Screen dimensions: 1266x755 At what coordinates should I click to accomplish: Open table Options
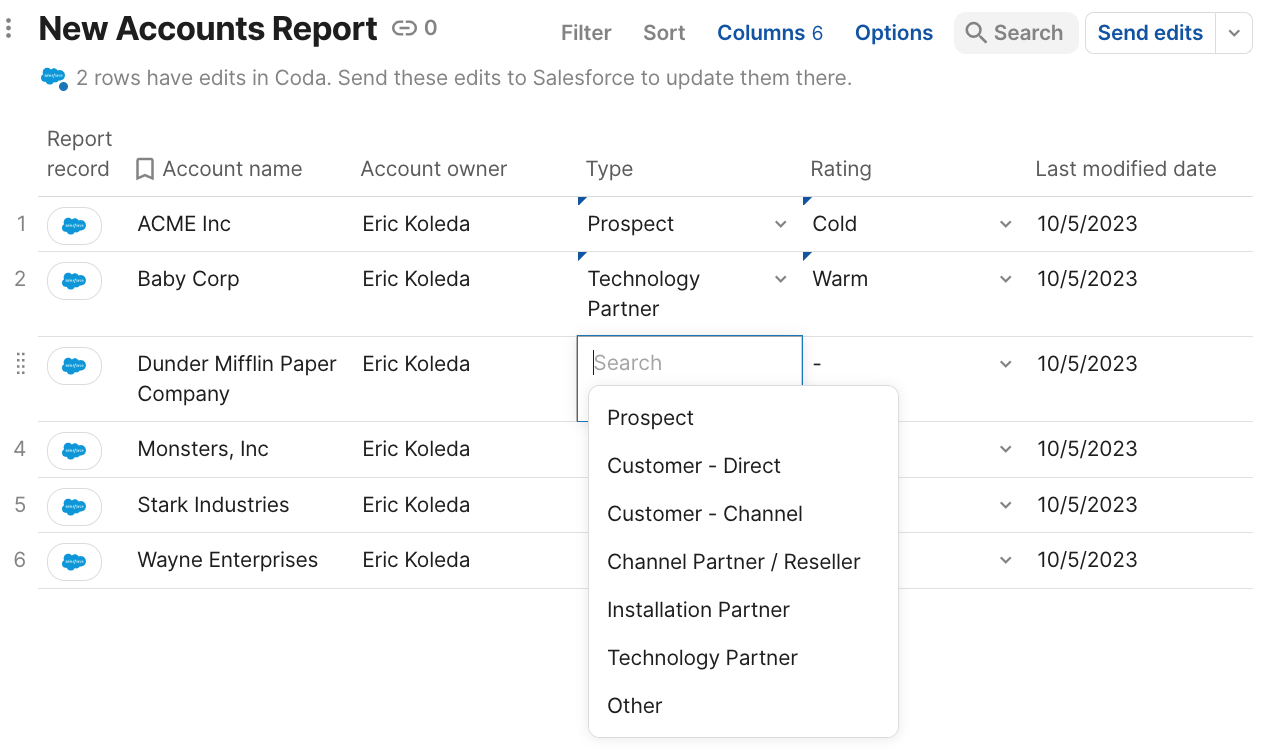point(894,33)
